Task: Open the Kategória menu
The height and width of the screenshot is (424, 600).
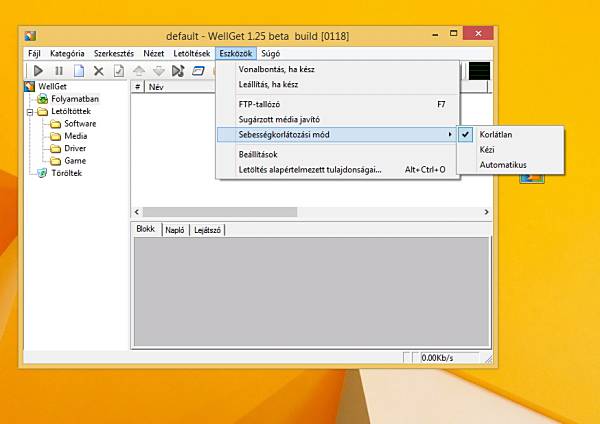Action: (67, 54)
